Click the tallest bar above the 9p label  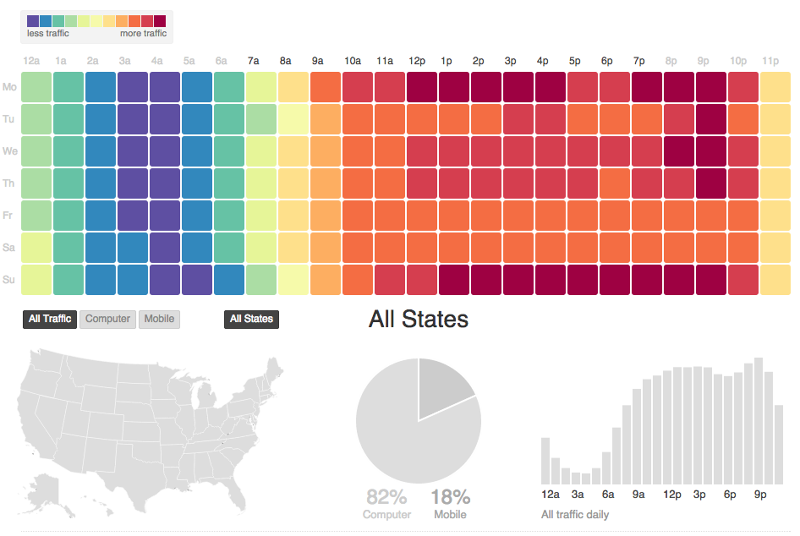coord(759,421)
